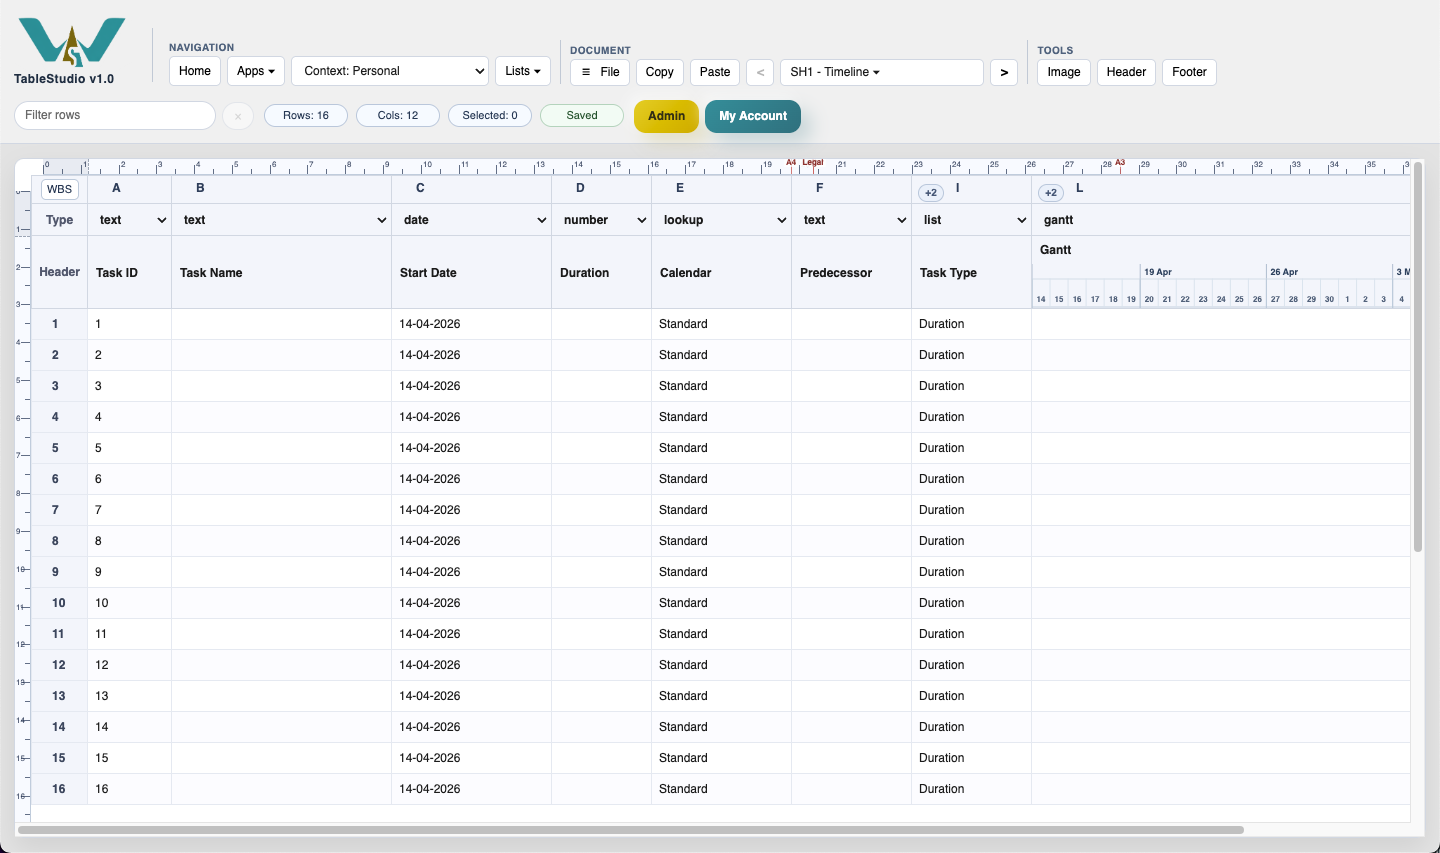The width and height of the screenshot is (1440, 853).
Task: Change column A type dropdown
Action: [x=131, y=220]
